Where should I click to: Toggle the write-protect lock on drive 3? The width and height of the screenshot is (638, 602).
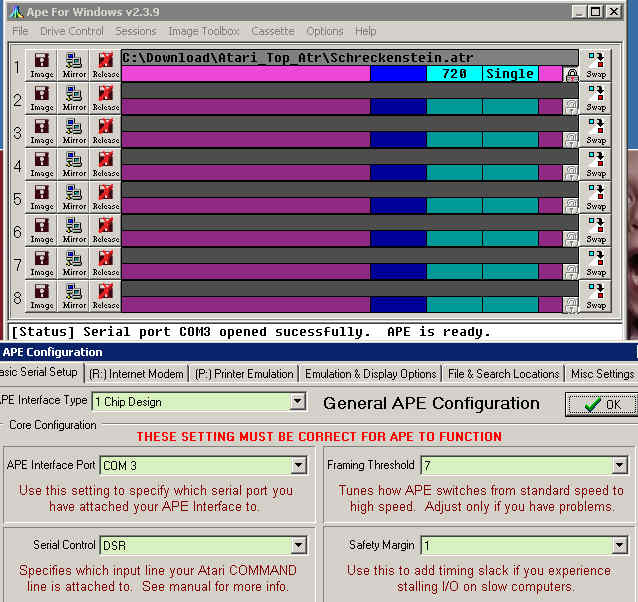pos(571,140)
